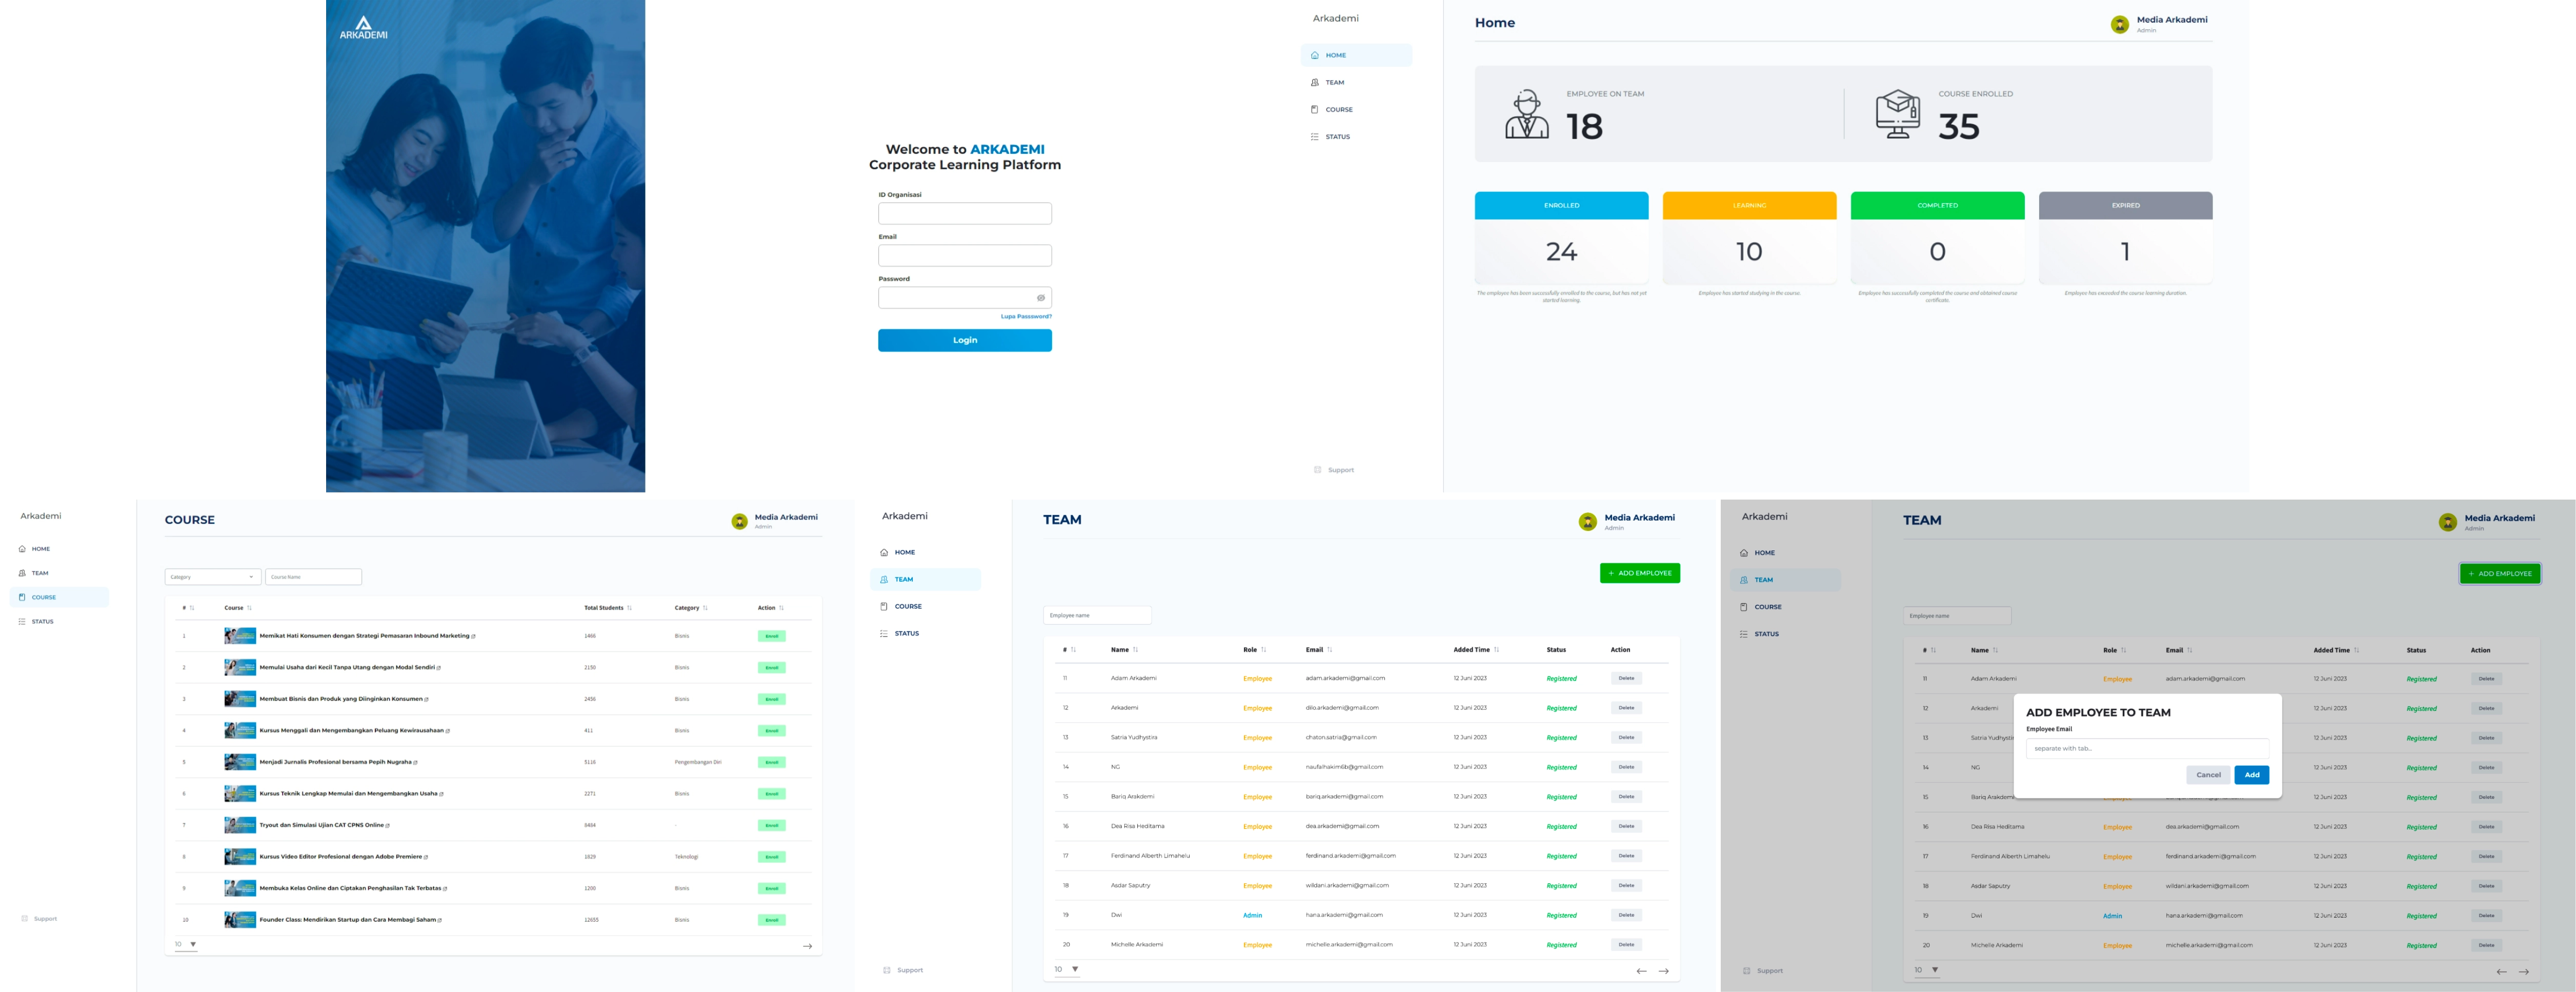Screen dimensions: 2576x992
Task: Enroll in Founder Class startup course
Action: 771,920
